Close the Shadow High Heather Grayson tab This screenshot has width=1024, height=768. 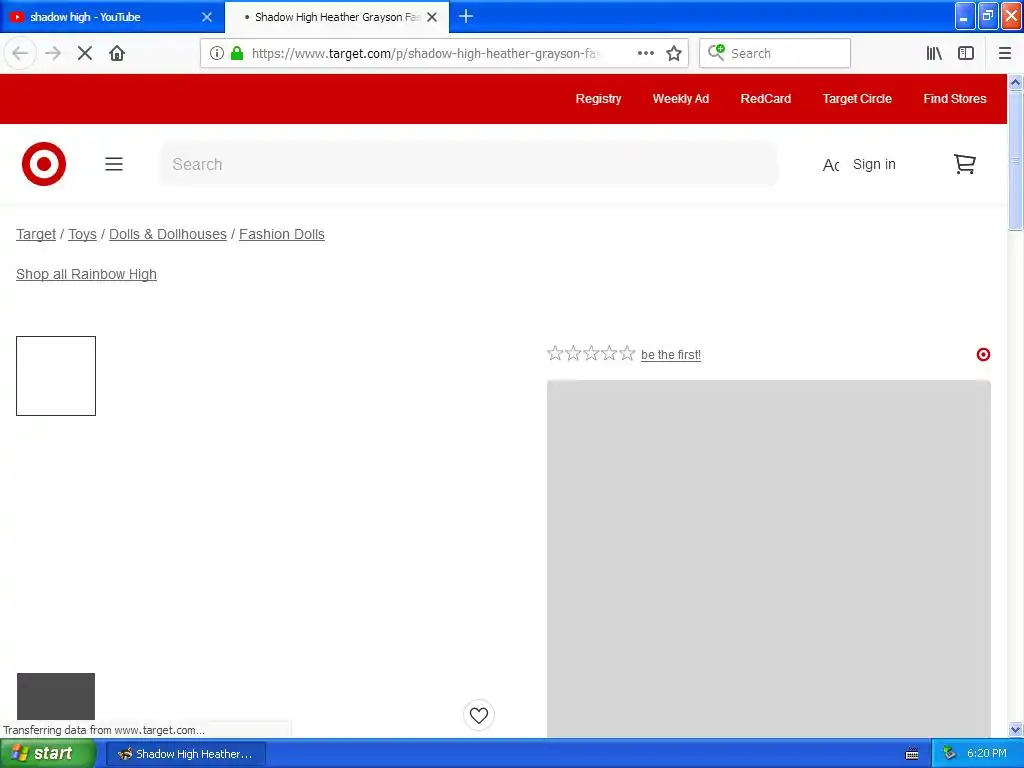click(x=432, y=17)
